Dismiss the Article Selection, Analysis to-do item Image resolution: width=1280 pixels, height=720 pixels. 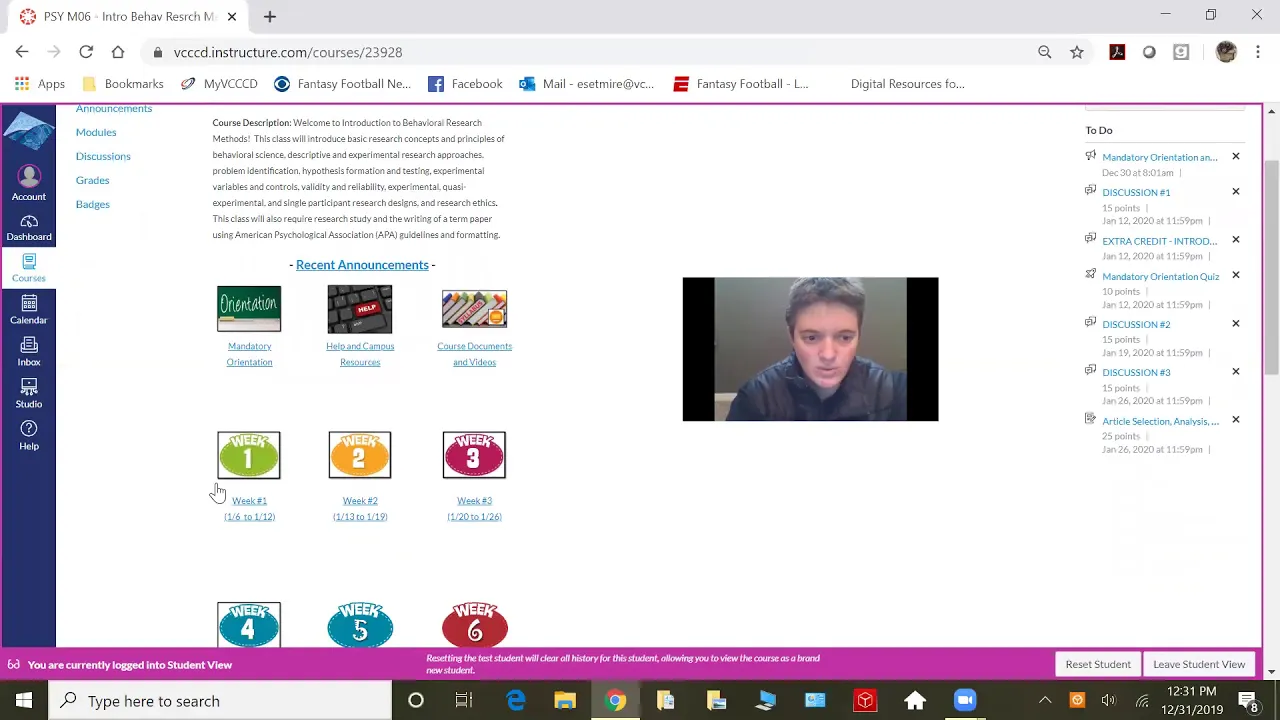(1235, 420)
